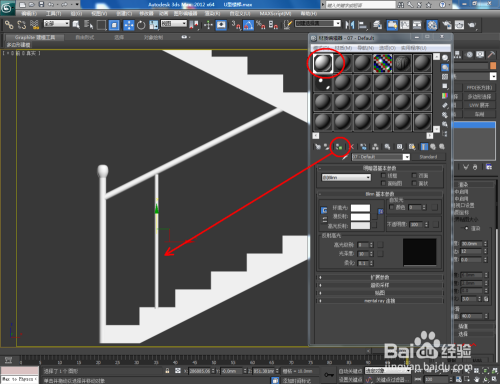The height and width of the screenshot is (384, 500).
Task: Click the FFD modifier button
Action: 479,88
